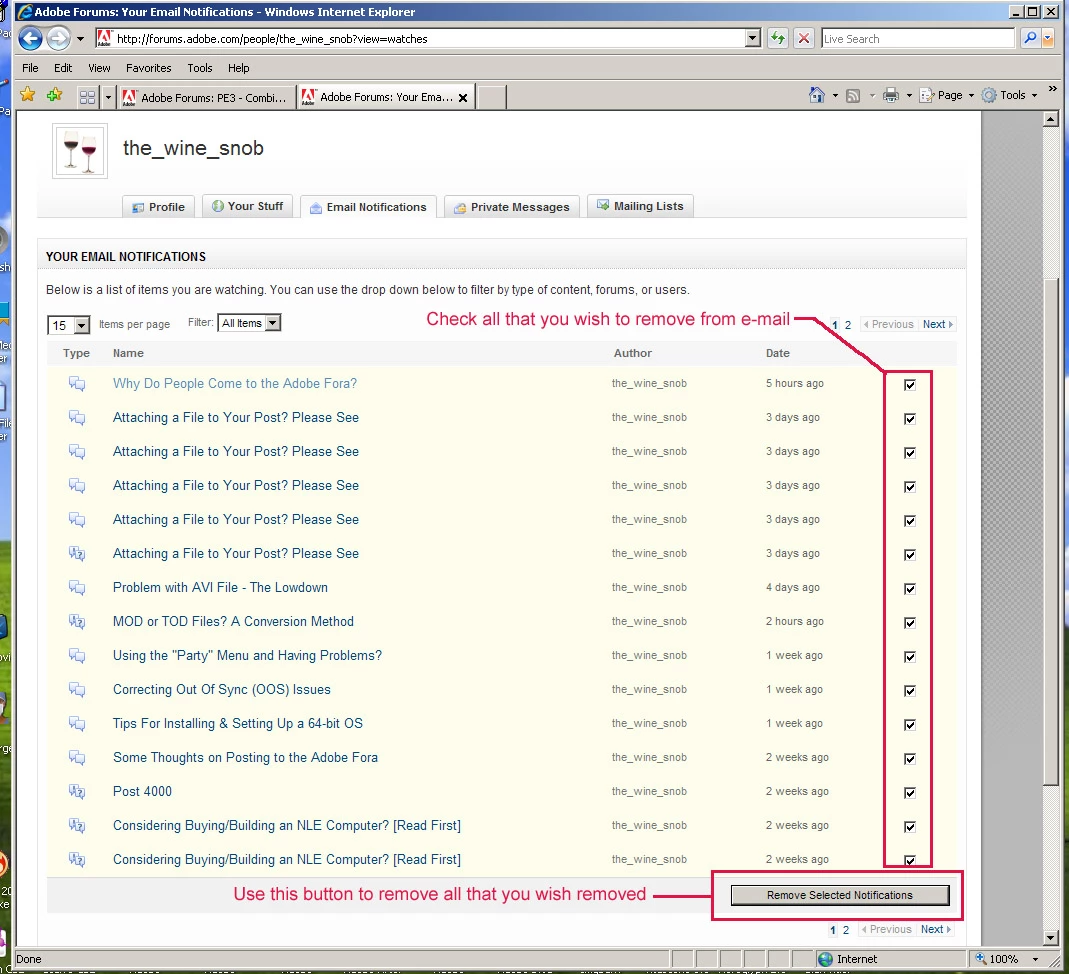
Task: Open the Quick Tabs grid icon
Action: tap(87, 97)
